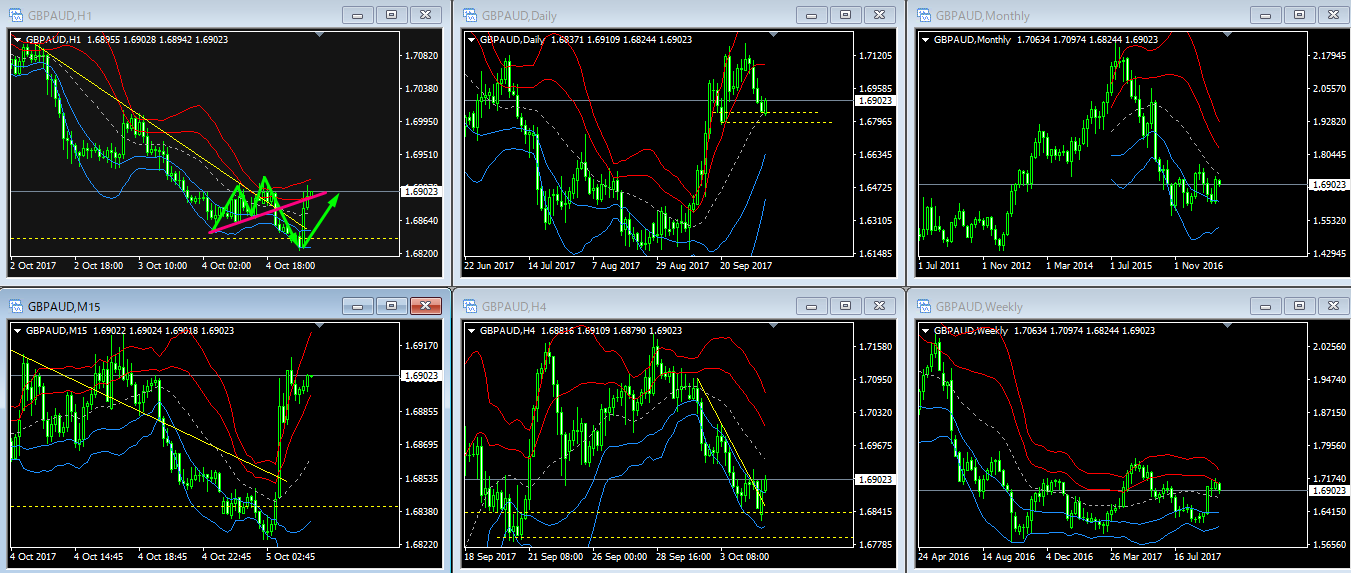Click the GBPAUD,Daily chart window icon

tap(468, 15)
